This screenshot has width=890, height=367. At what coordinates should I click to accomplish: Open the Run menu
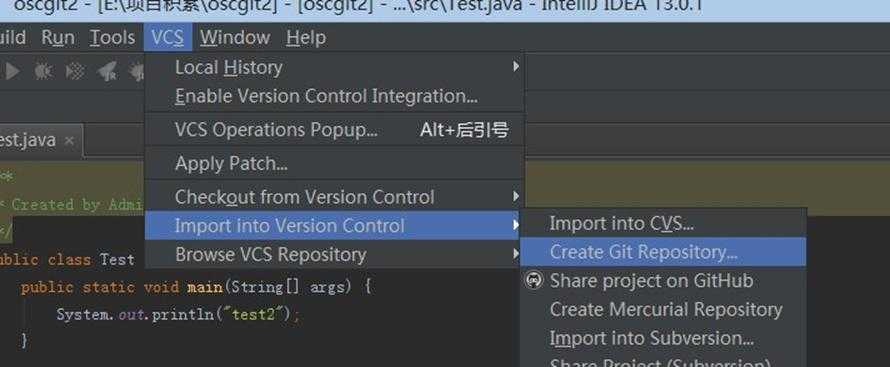[58, 37]
